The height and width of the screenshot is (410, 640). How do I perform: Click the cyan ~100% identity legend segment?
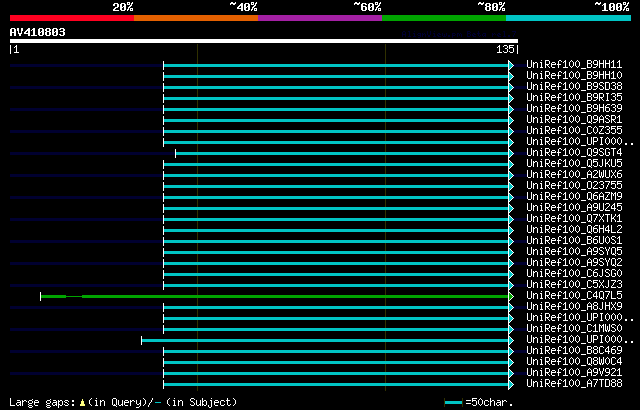pyautogui.click(x=569, y=18)
